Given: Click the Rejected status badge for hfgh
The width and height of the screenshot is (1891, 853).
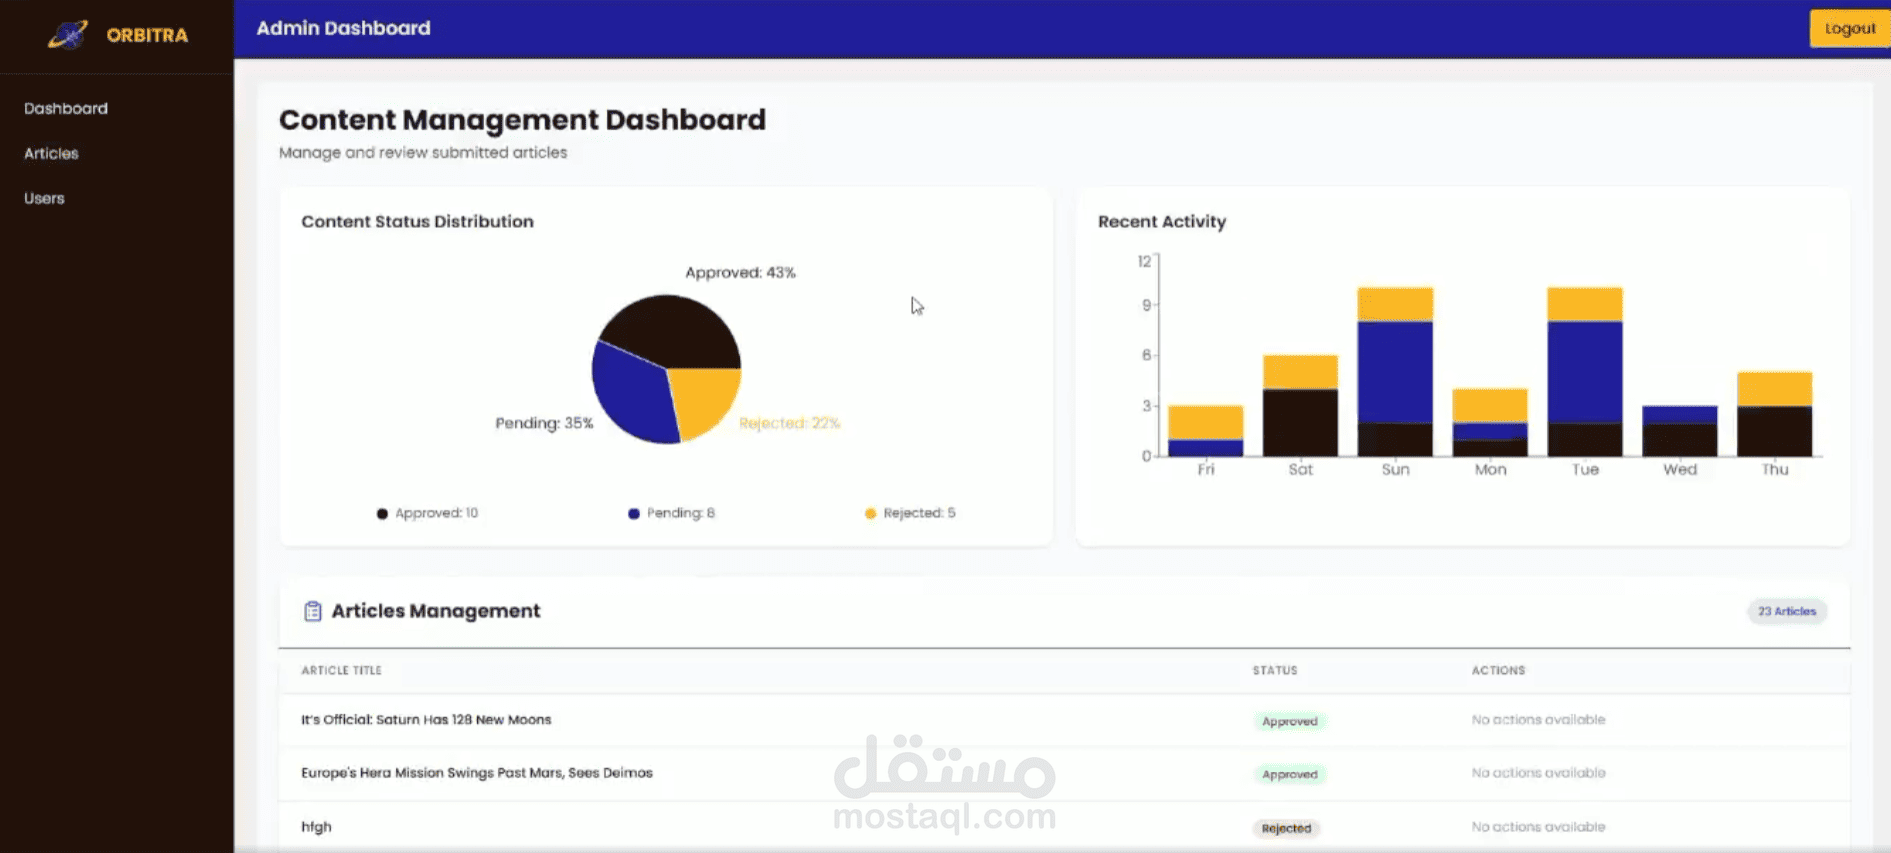Looking at the screenshot, I should pos(1286,828).
